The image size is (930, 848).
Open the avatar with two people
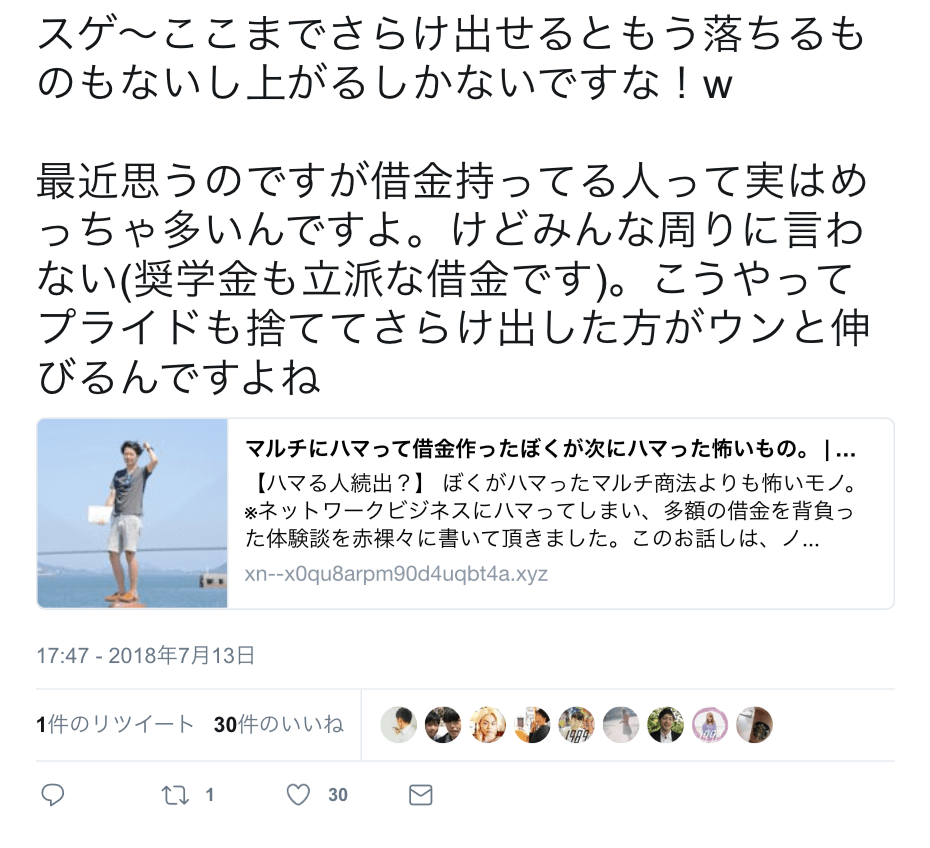(443, 725)
